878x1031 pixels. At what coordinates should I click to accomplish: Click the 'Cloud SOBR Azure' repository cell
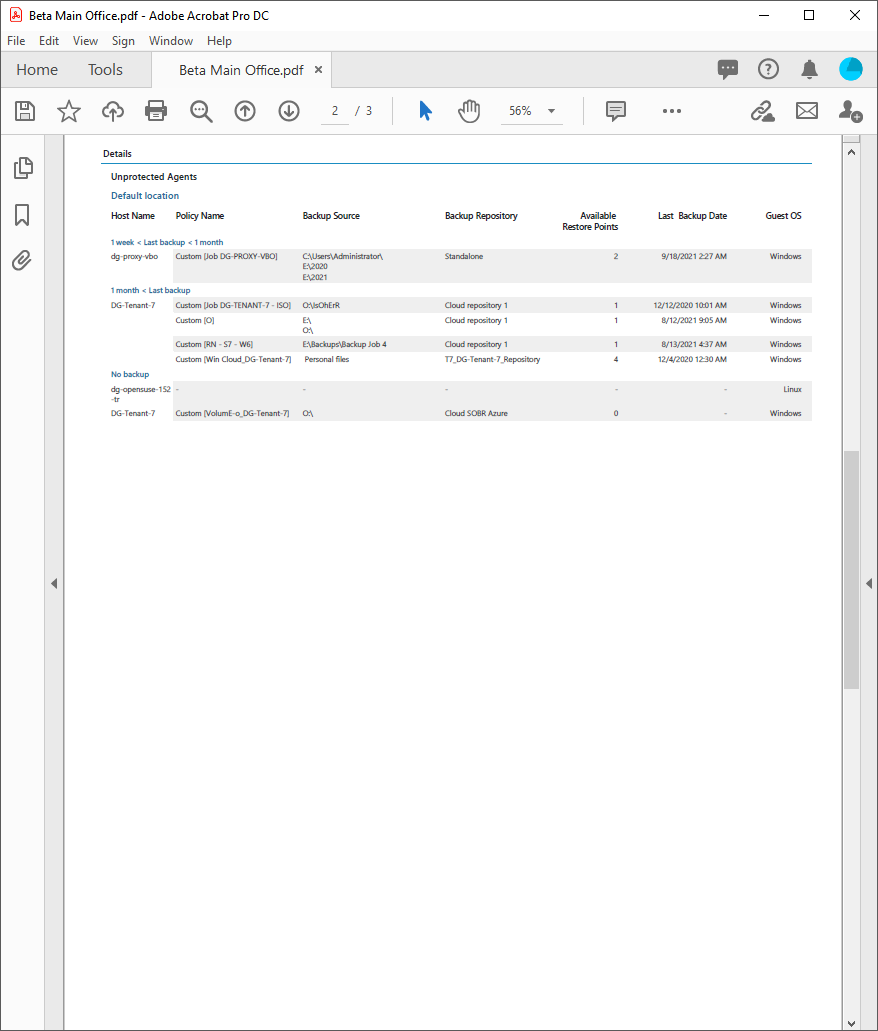click(x=476, y=414)
